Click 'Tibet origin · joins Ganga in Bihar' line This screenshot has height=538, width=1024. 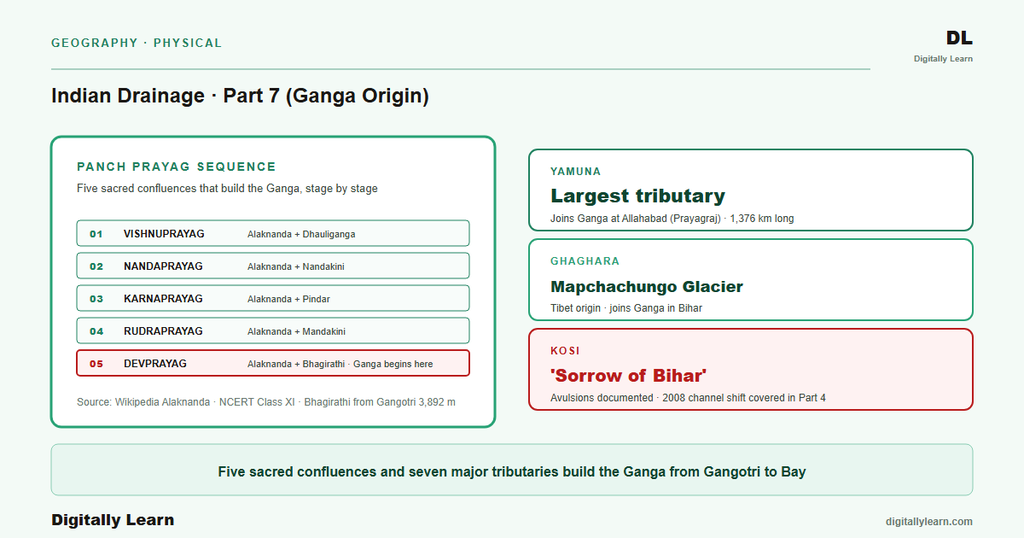pos(626,308)
